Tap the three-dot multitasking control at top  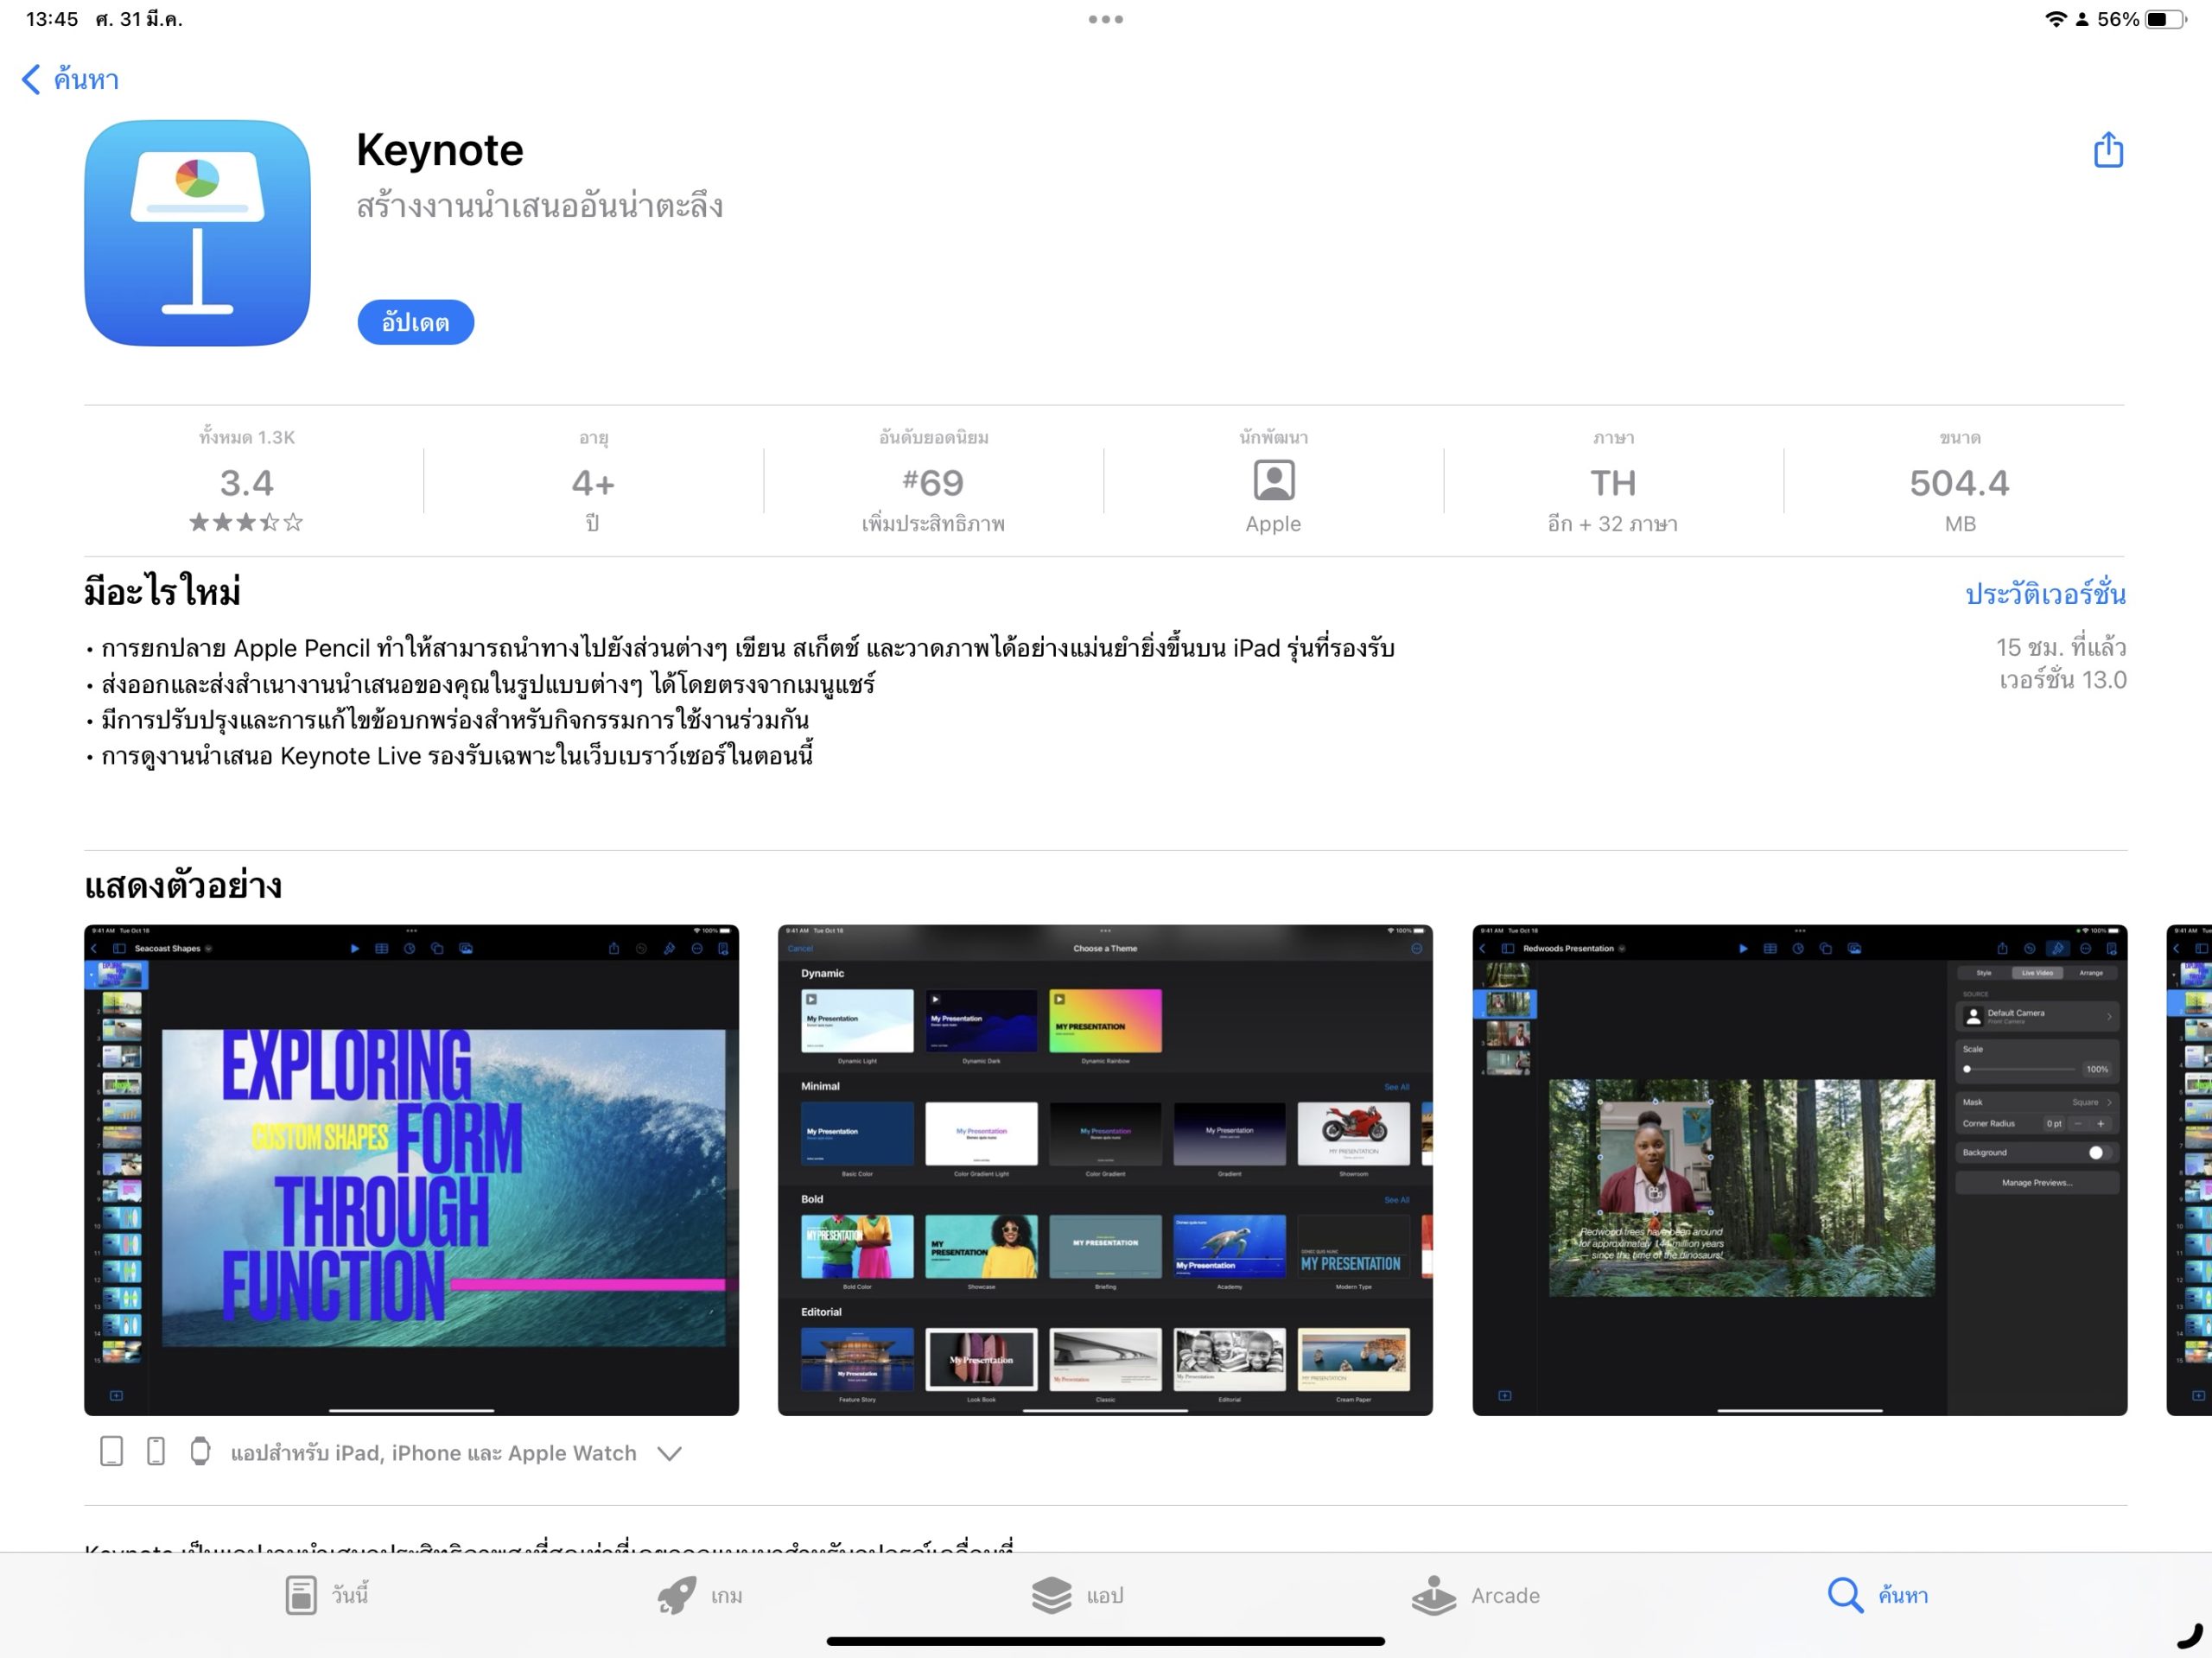pyautogui.click(x=1105, y=19)
